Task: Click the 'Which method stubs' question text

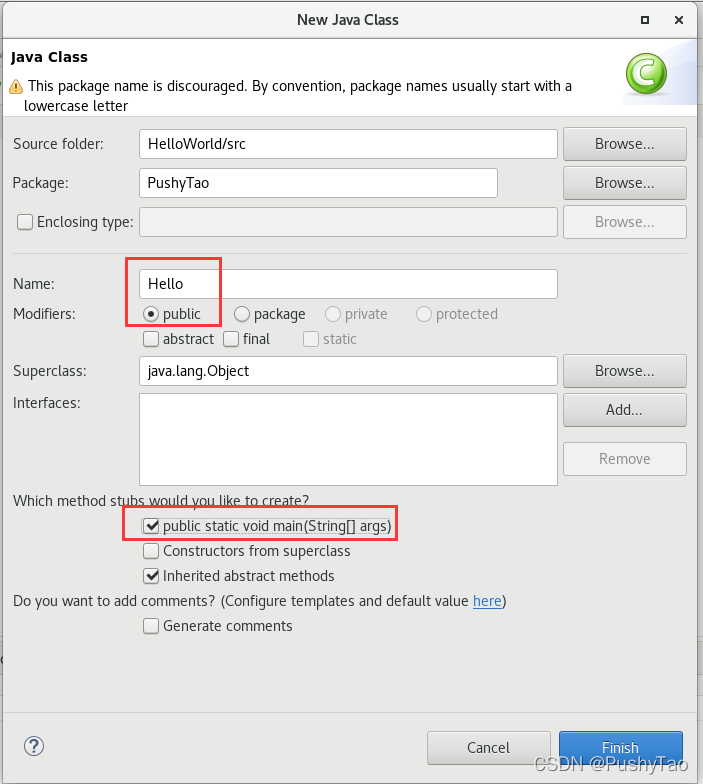Action: (161, 500)
